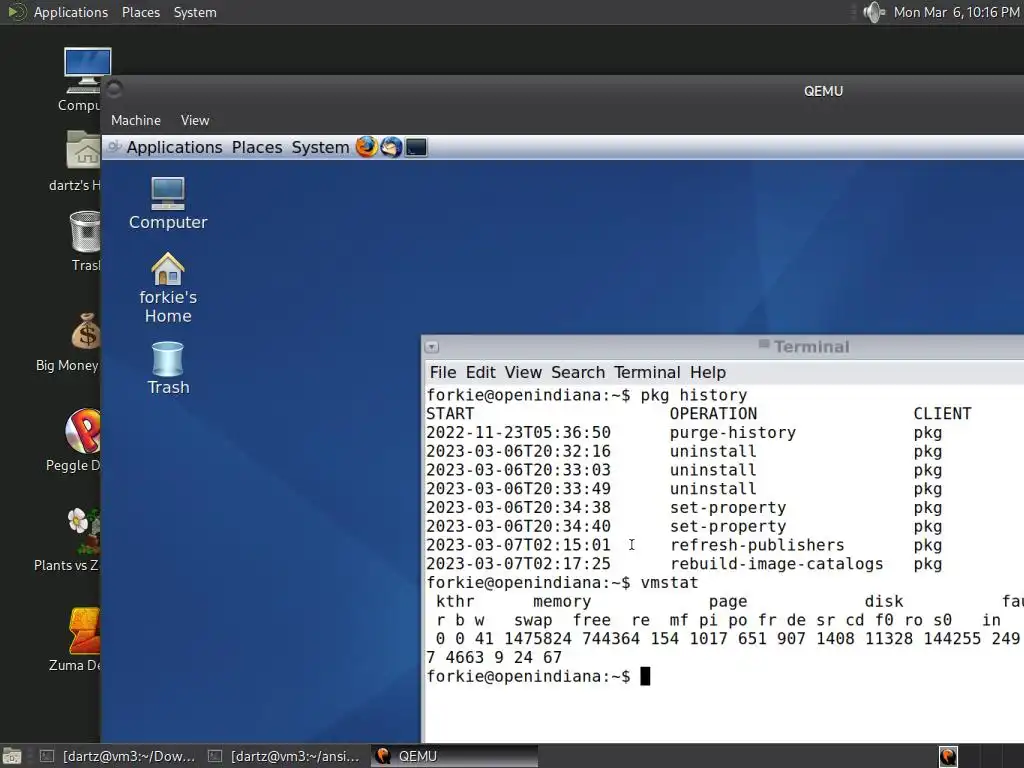Click the rebuild-image-catalogs operation text
Screen dimensions: 1024x768
776,564
